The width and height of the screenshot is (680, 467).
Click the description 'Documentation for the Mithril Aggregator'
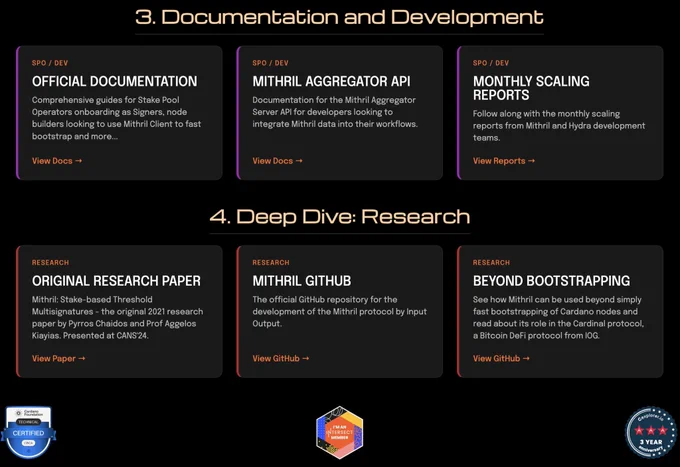335,112
